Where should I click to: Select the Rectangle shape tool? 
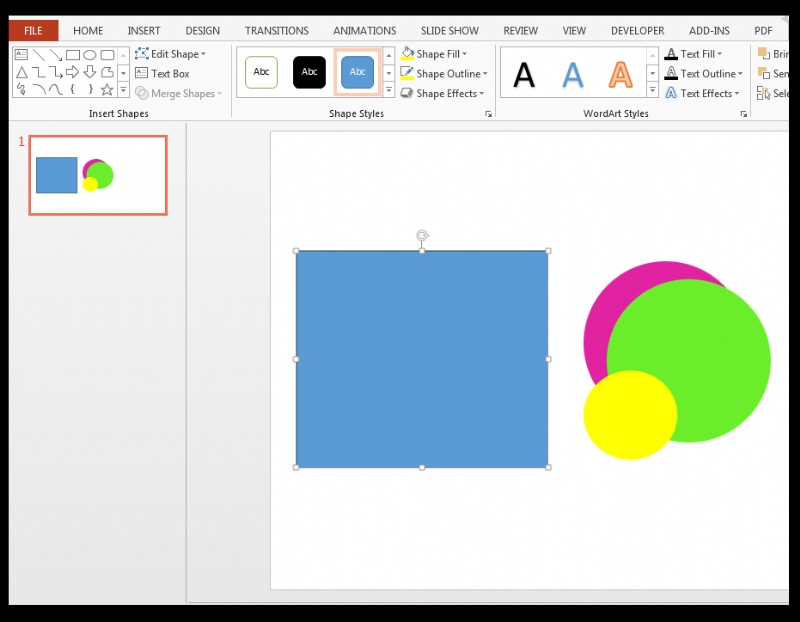71,55
